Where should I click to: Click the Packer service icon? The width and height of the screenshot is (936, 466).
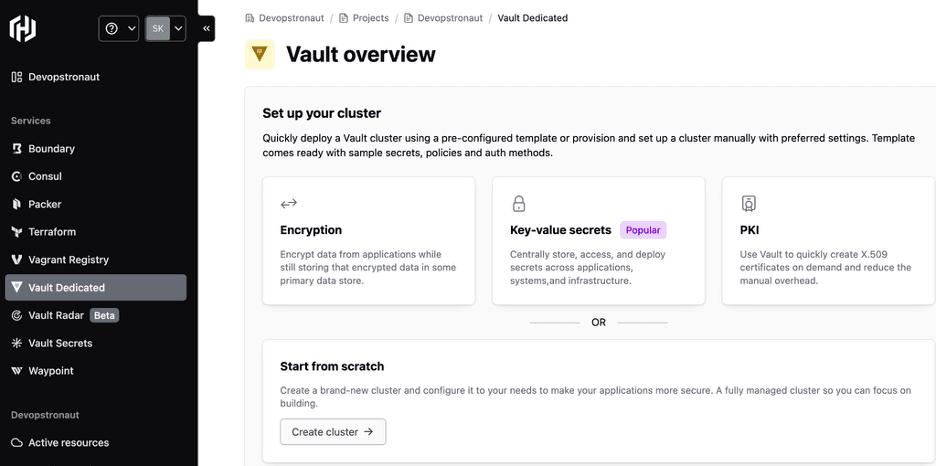click(17, 204)
